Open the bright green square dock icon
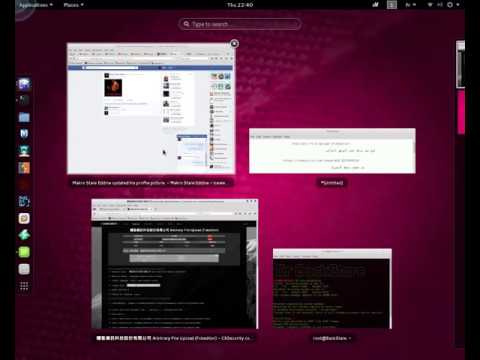This screenshot has width=480, height=360. click(24, 252)
